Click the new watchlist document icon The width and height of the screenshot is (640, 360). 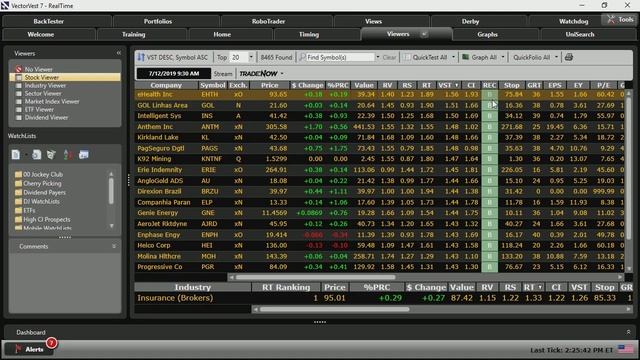[16, 154]
